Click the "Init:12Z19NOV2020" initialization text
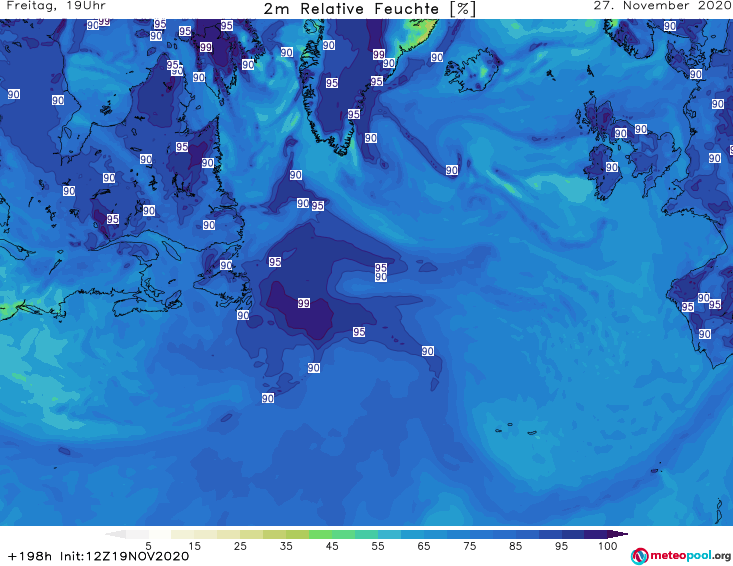733x566 pixels. coord(124,556)
